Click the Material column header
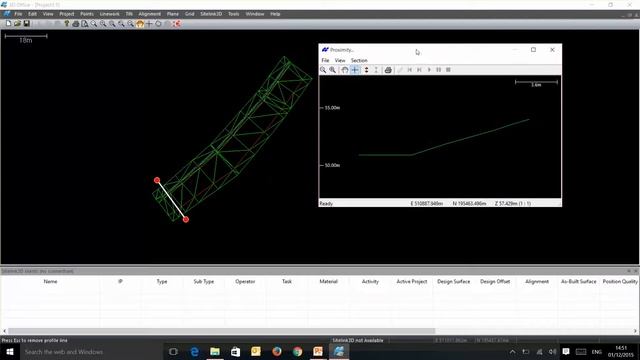 point(329,282)
